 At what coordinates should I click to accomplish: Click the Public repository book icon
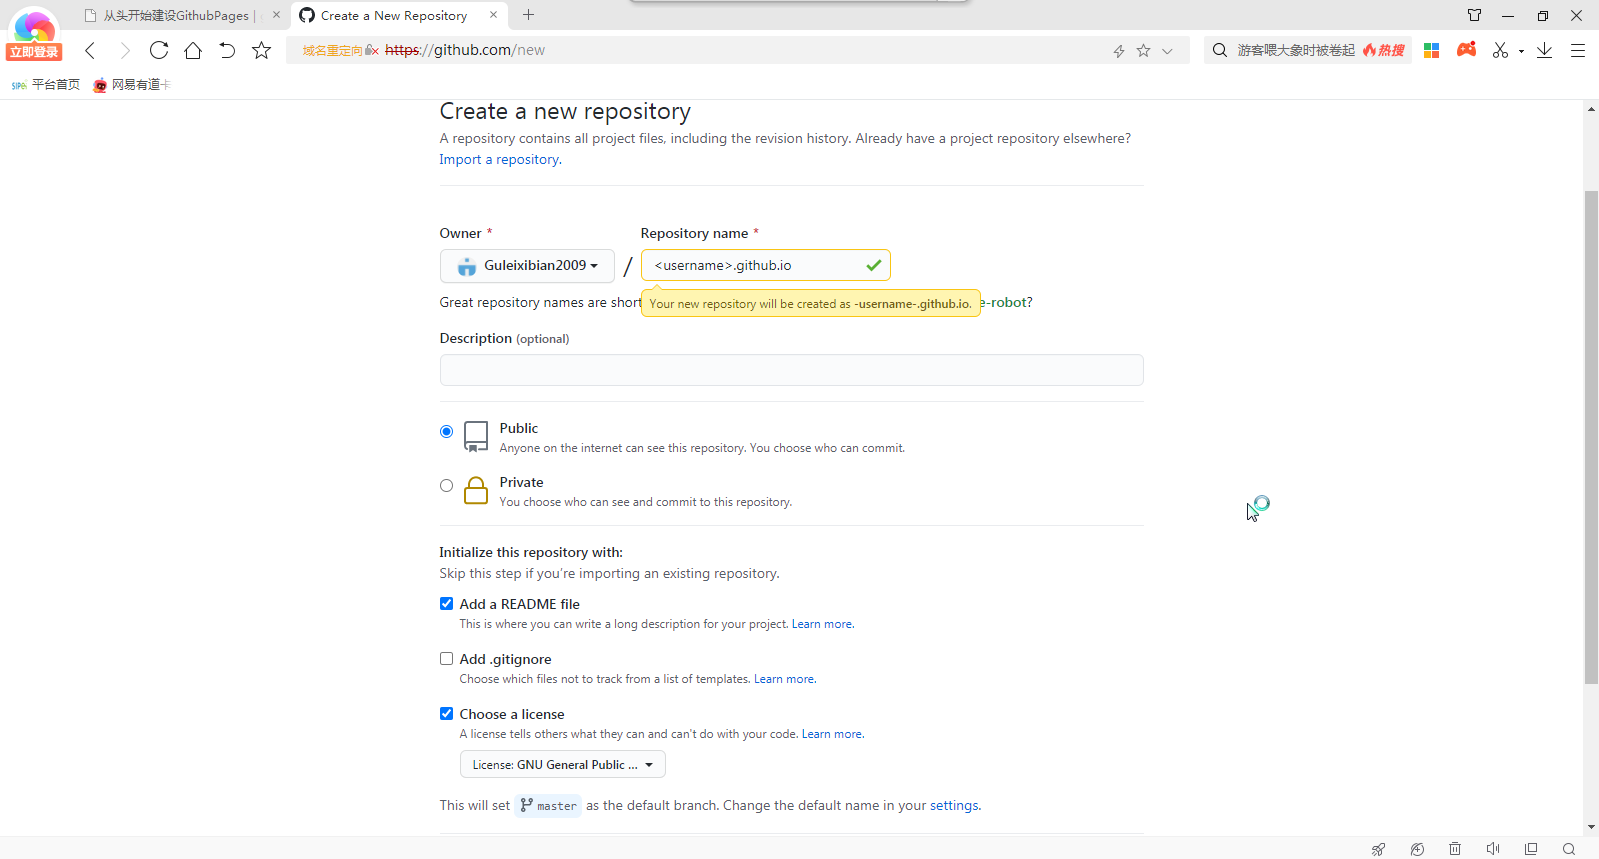point(476,437)
